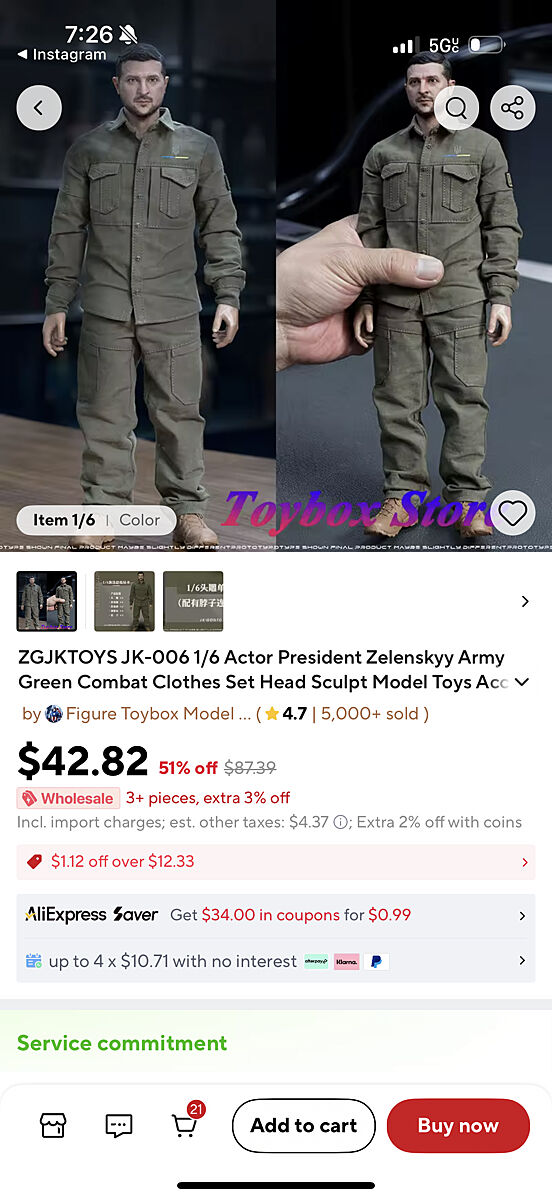Expand the 4 x $10.71 installment options
This screenshot has height=1200, width=552.
point(276,961)
